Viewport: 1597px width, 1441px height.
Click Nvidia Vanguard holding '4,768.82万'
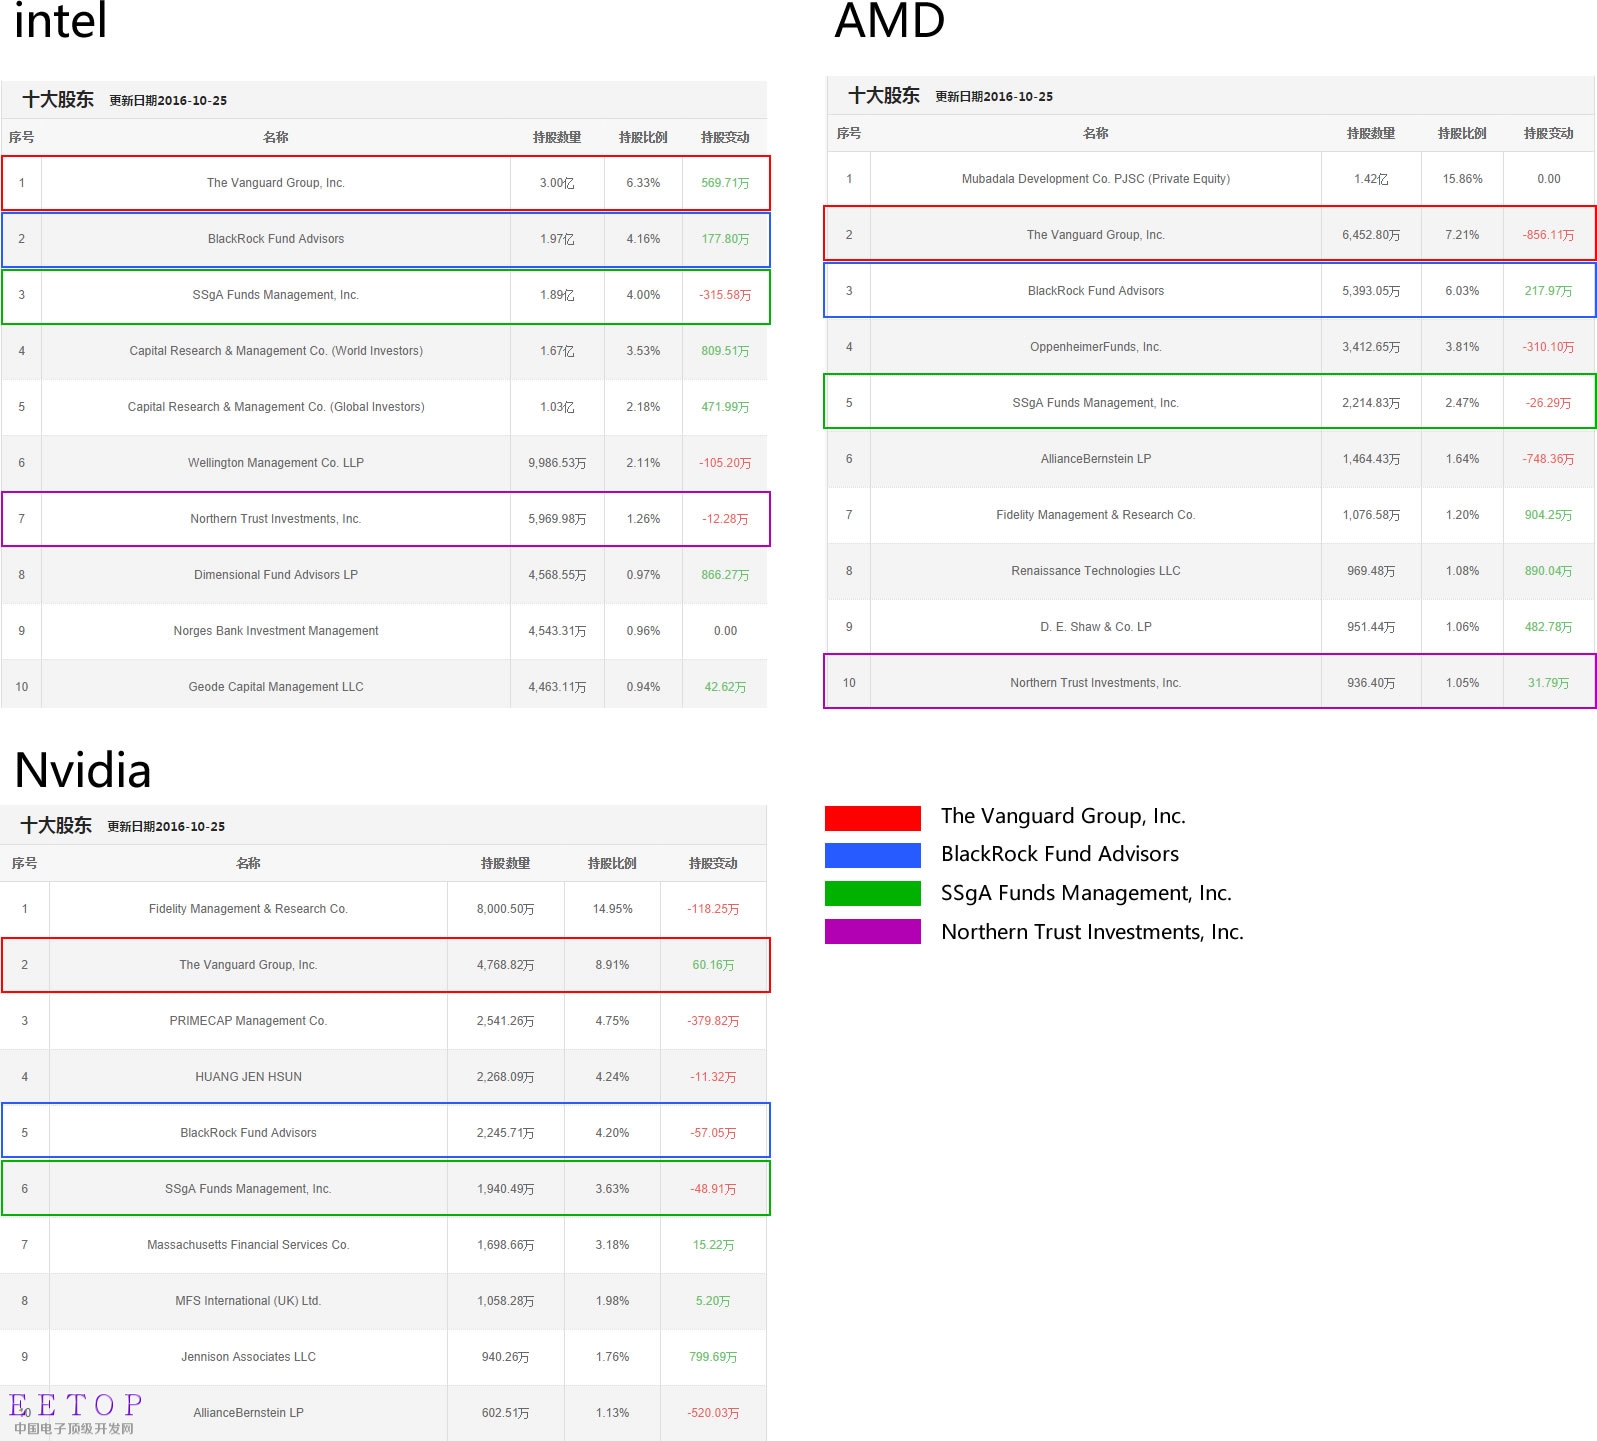coord(505,965)
